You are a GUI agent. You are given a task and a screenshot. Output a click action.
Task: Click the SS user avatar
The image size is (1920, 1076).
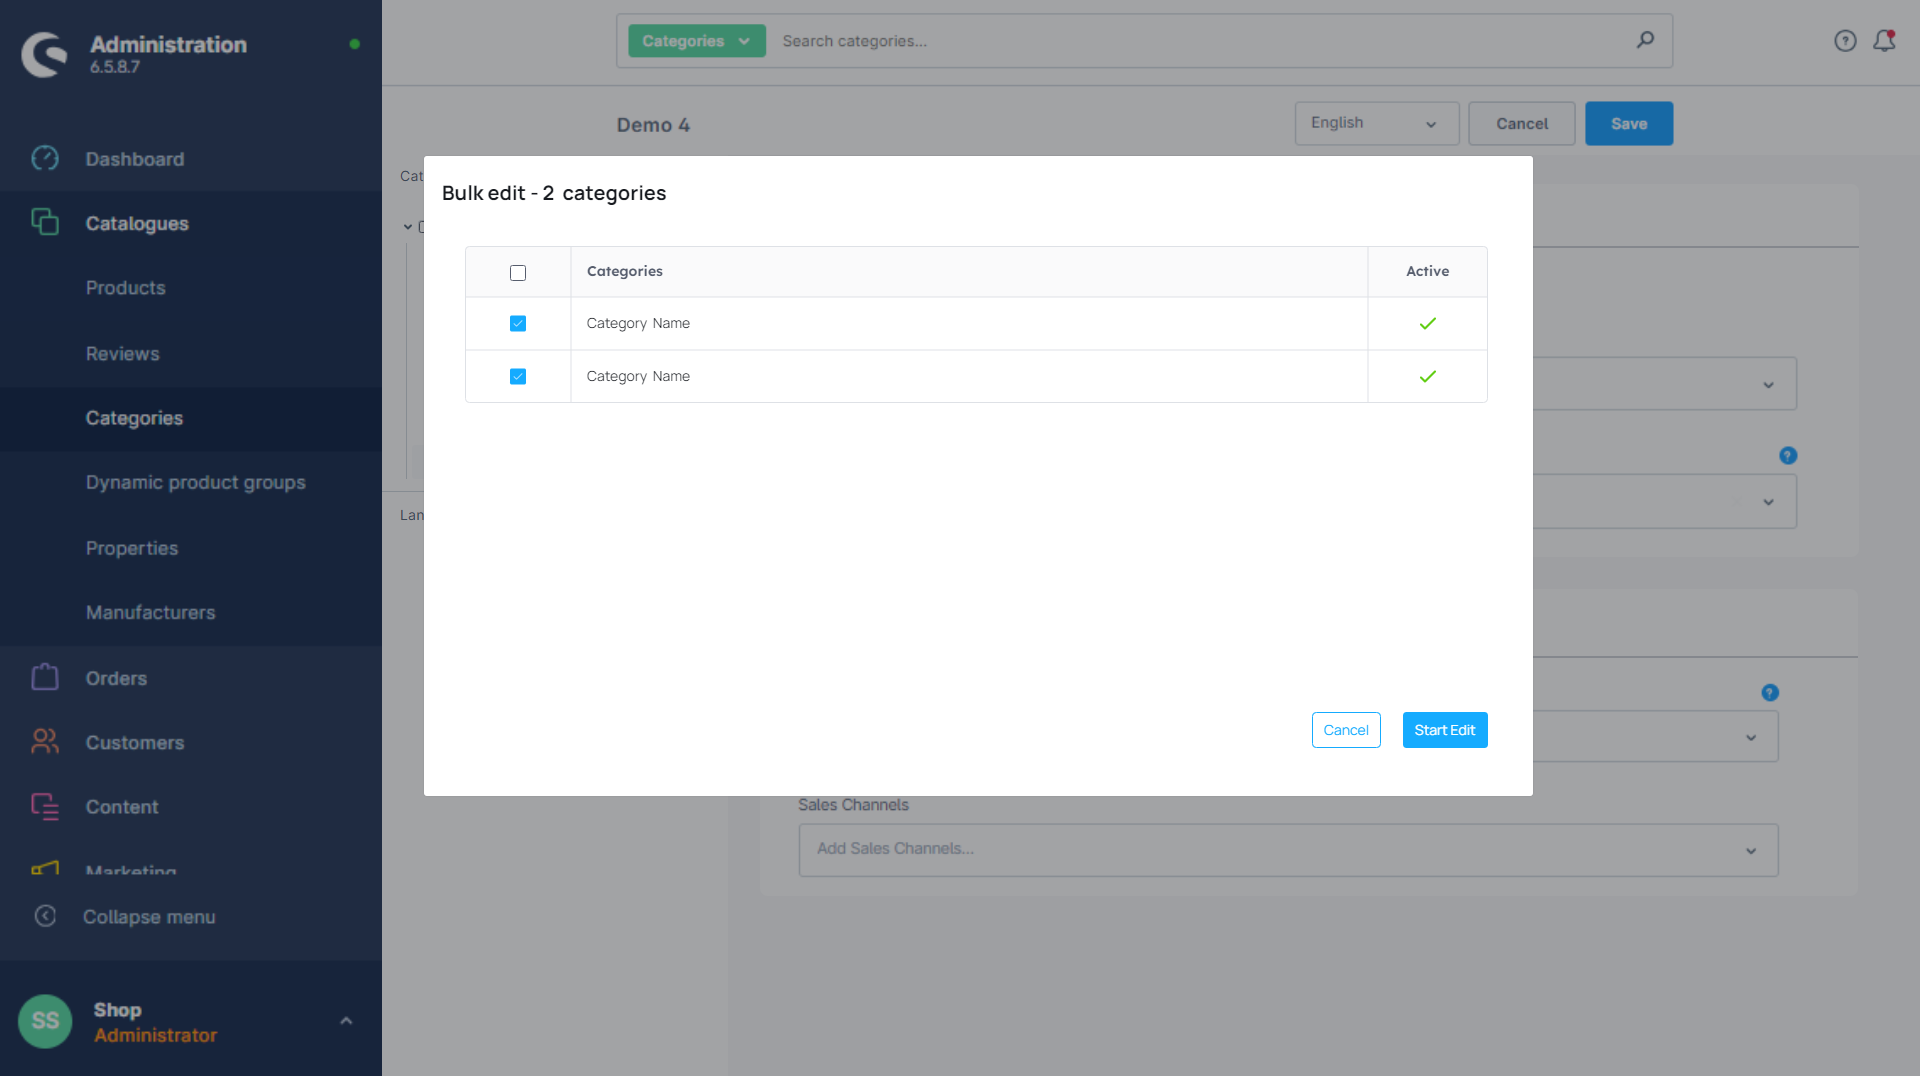[45, 1021]
